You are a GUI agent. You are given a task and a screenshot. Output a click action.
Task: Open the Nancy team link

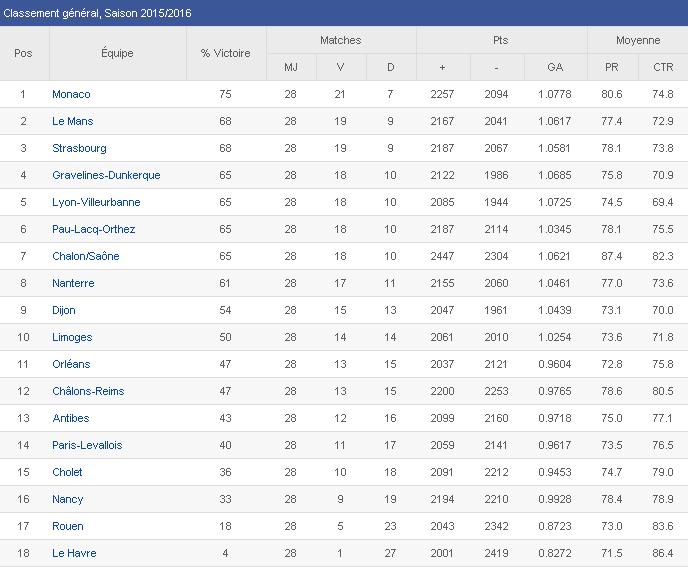tap(67, 499)
